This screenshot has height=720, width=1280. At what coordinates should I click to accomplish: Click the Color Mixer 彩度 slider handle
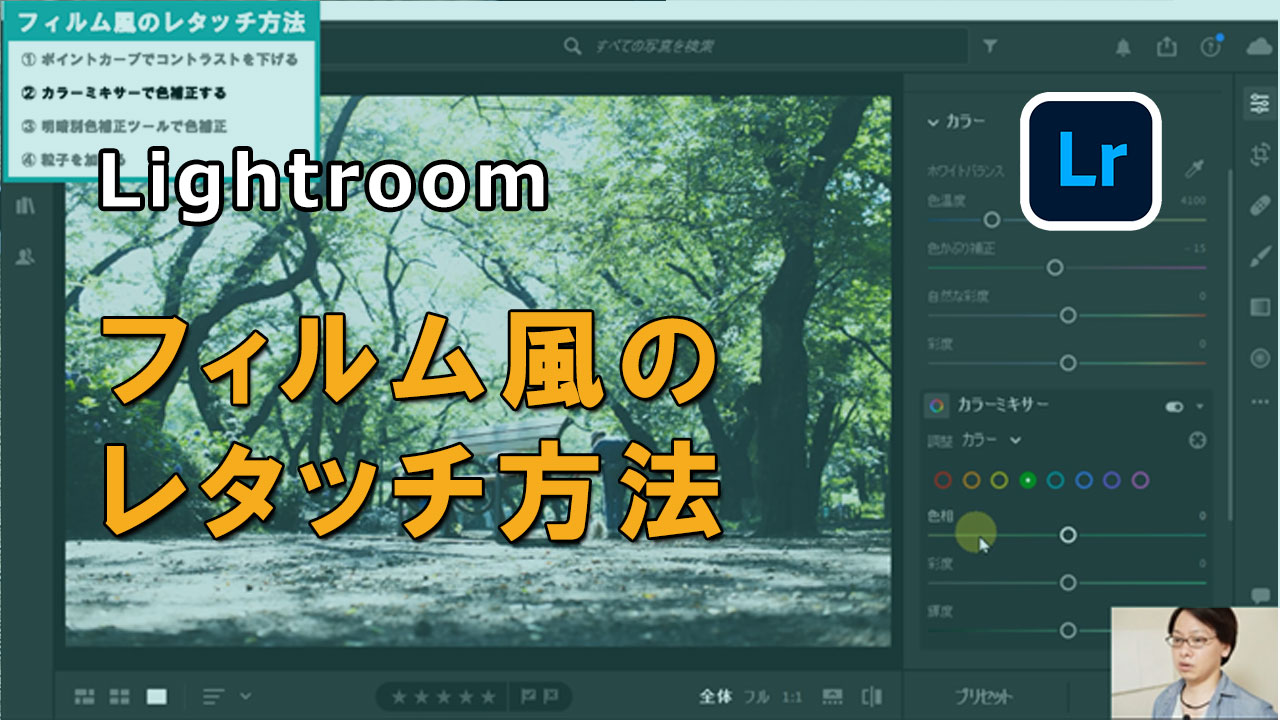1068,582
